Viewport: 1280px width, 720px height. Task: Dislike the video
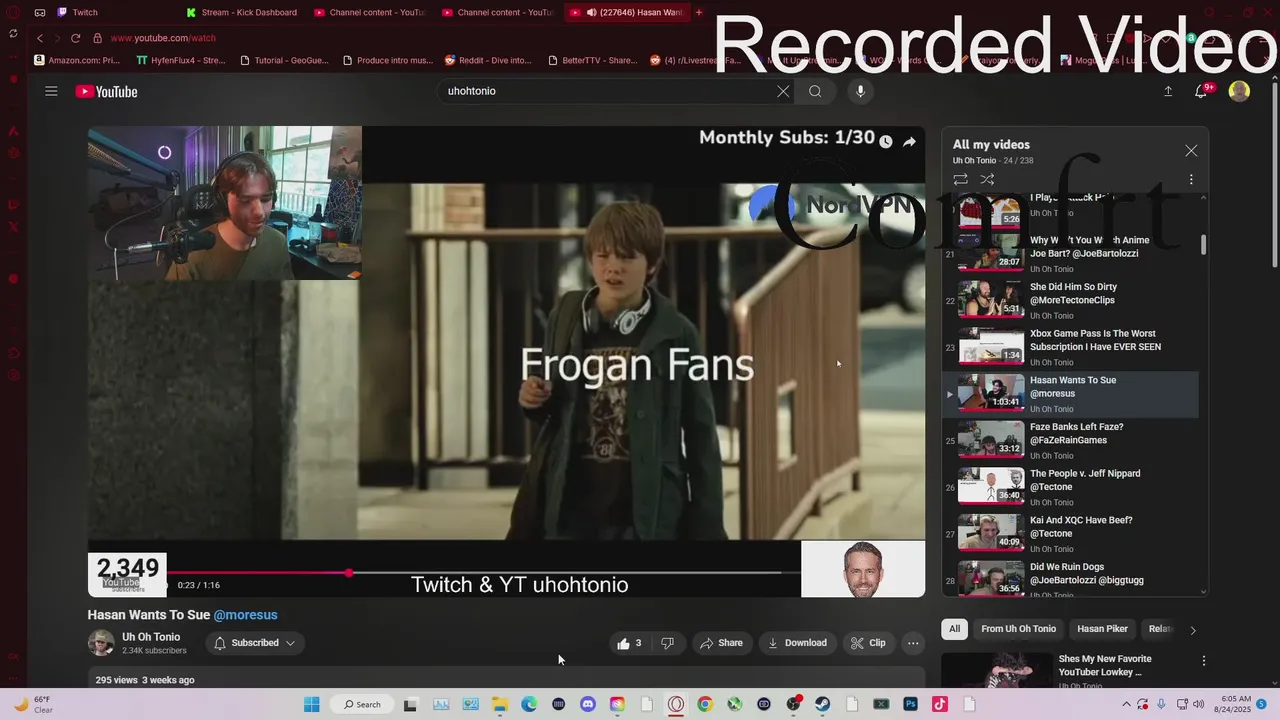[x=668, y=643]
